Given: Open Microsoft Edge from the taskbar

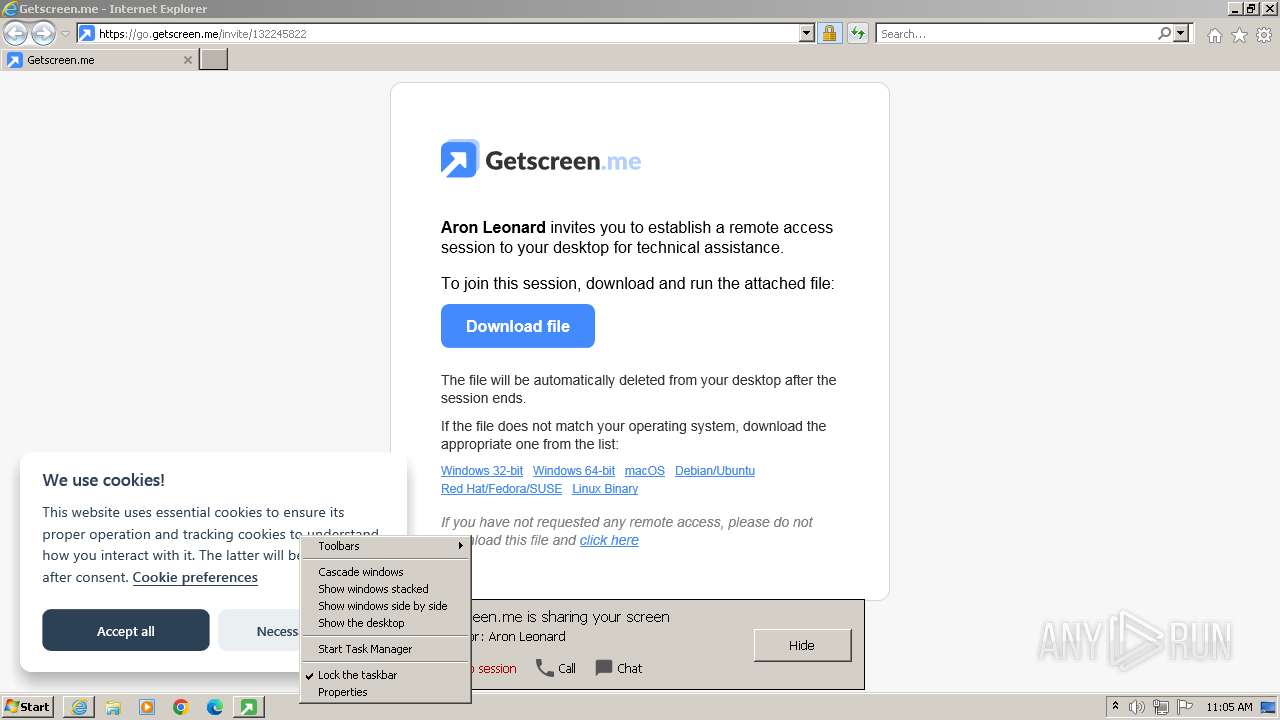Looking at the screenshot, I should (215, 707).
